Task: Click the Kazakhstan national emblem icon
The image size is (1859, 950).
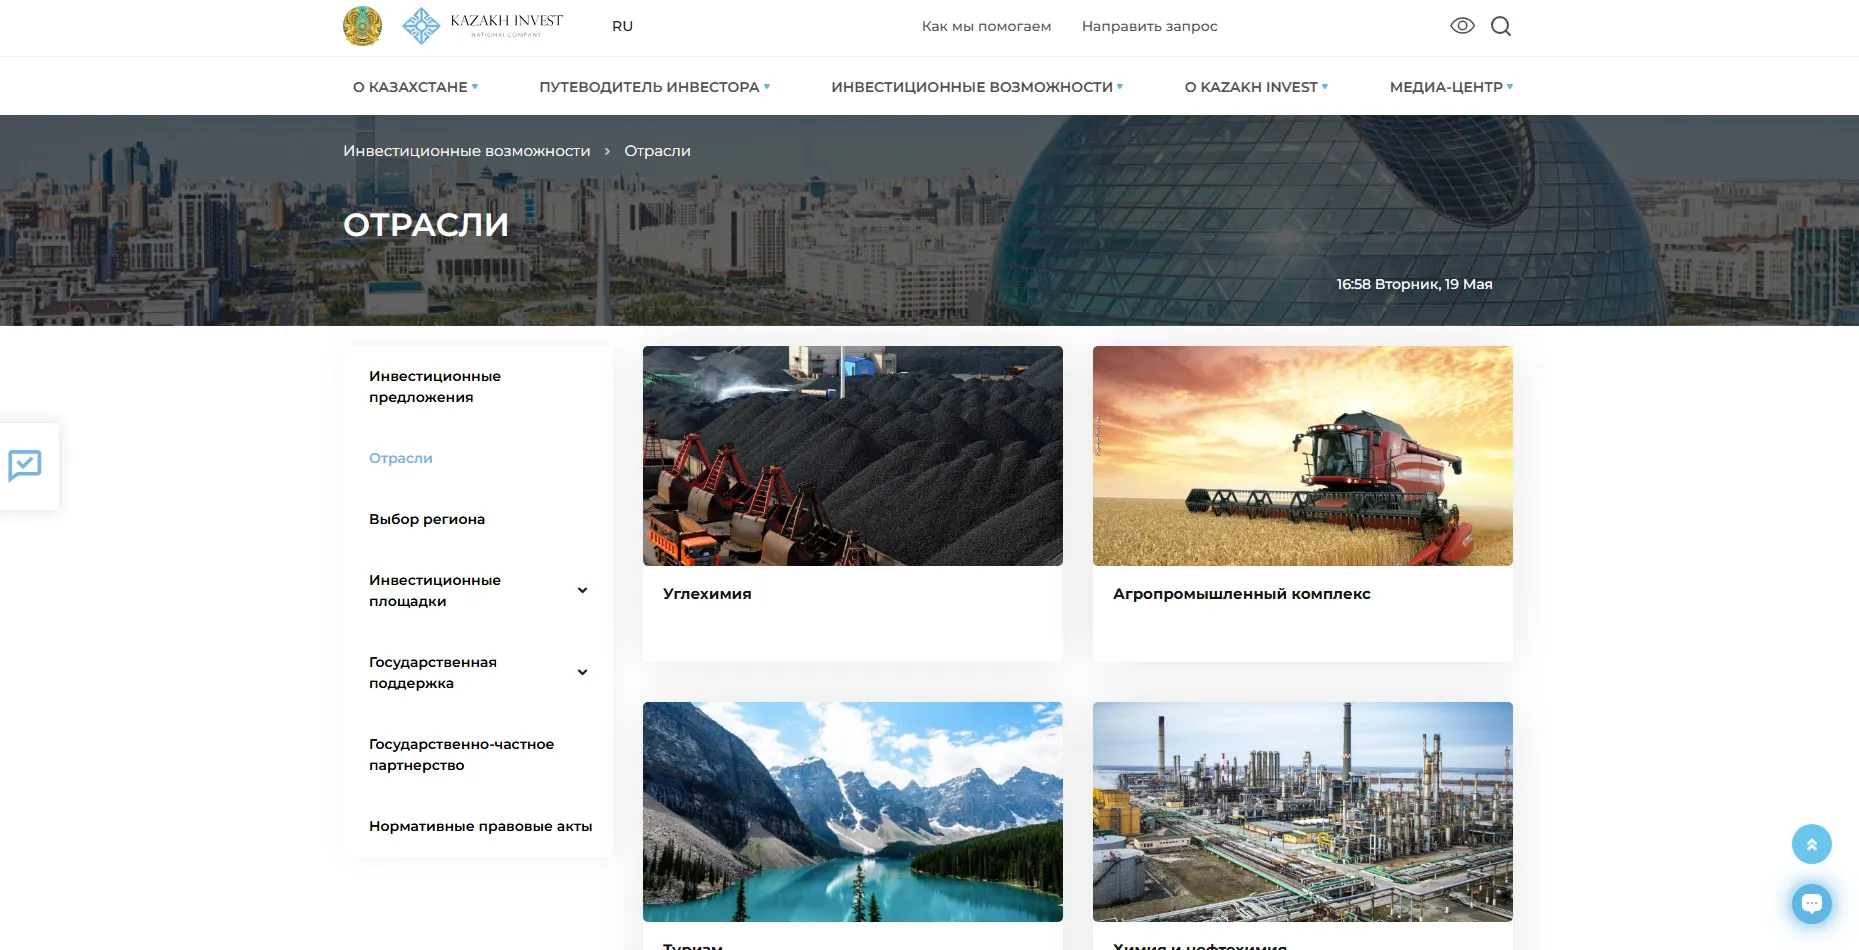Action: click(362, 26)
